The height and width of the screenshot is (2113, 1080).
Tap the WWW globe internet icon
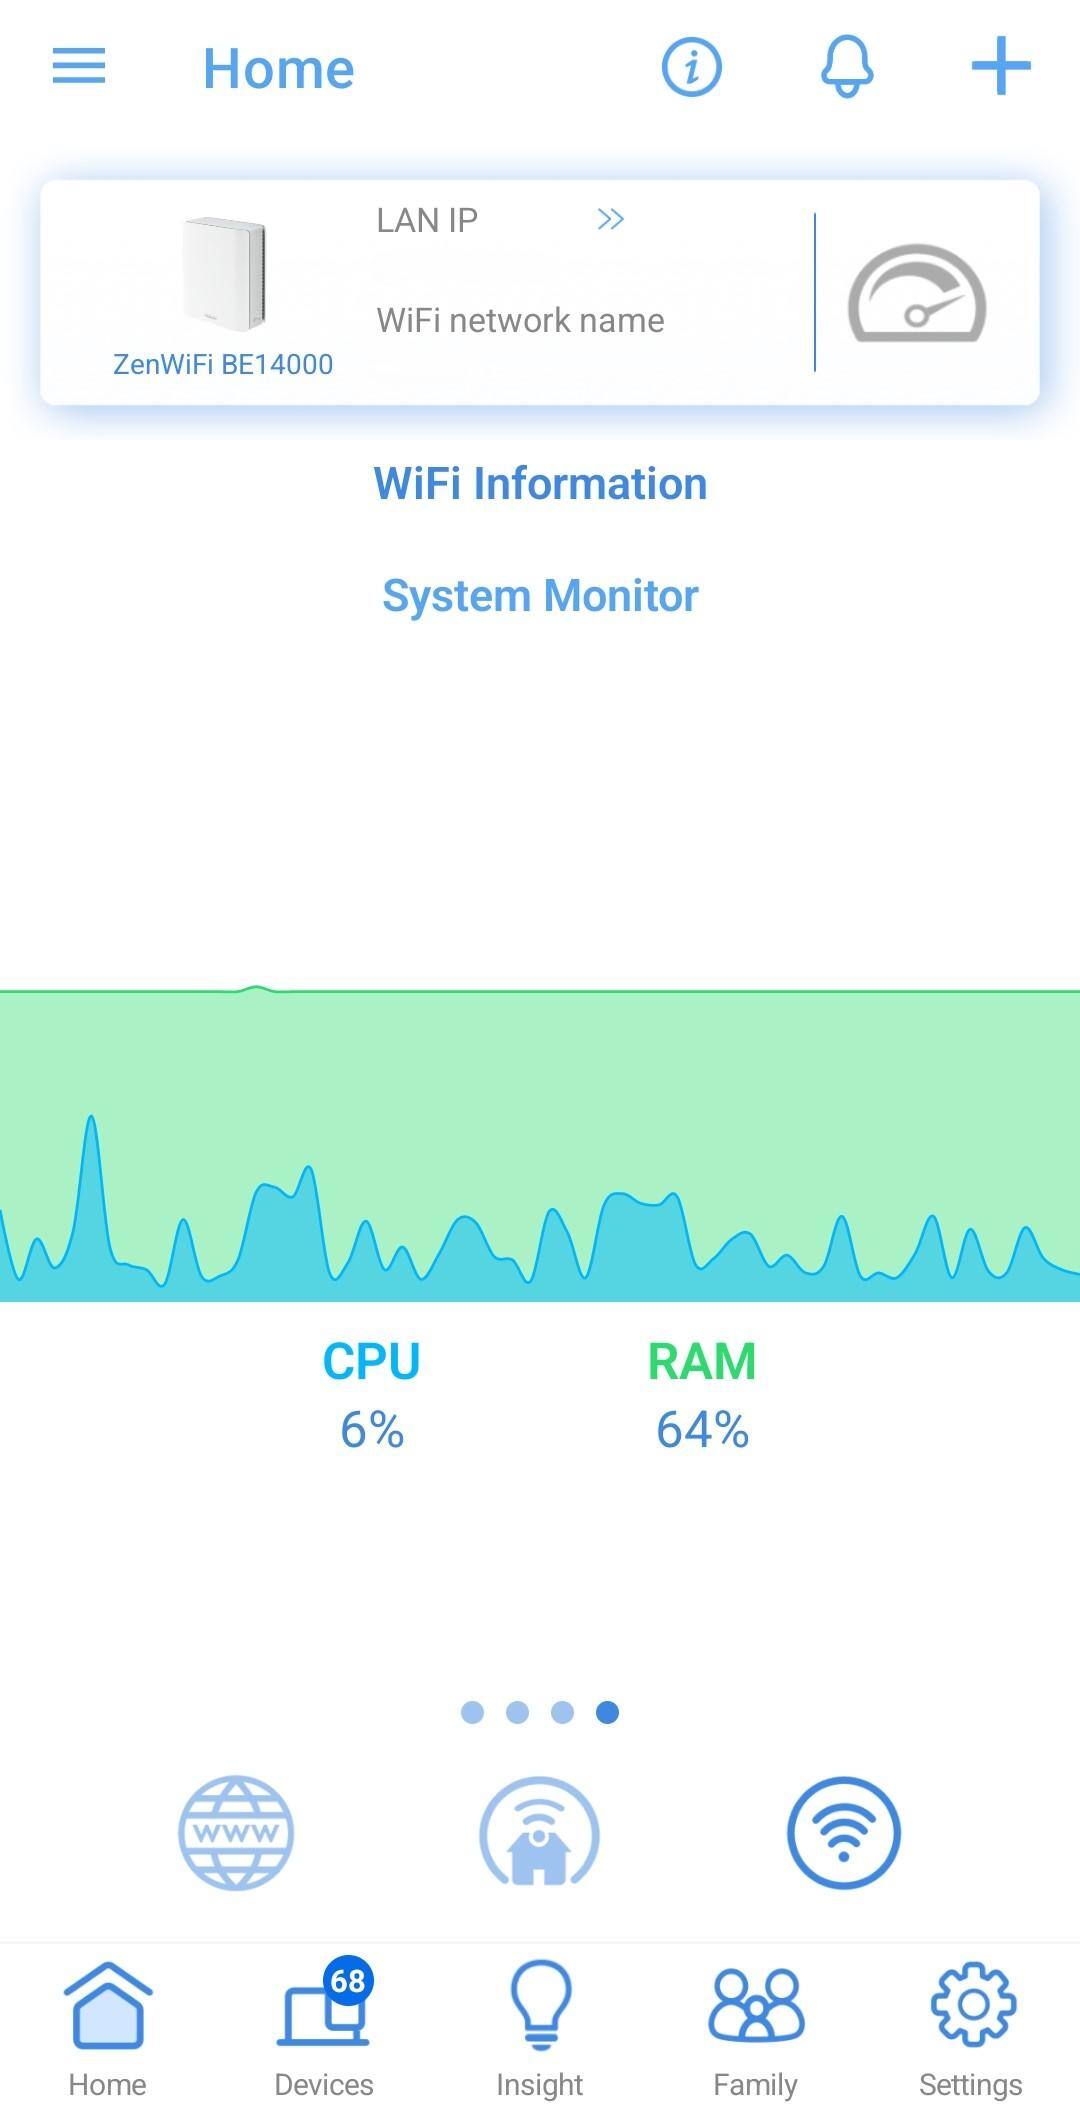tap(236, 1833)
